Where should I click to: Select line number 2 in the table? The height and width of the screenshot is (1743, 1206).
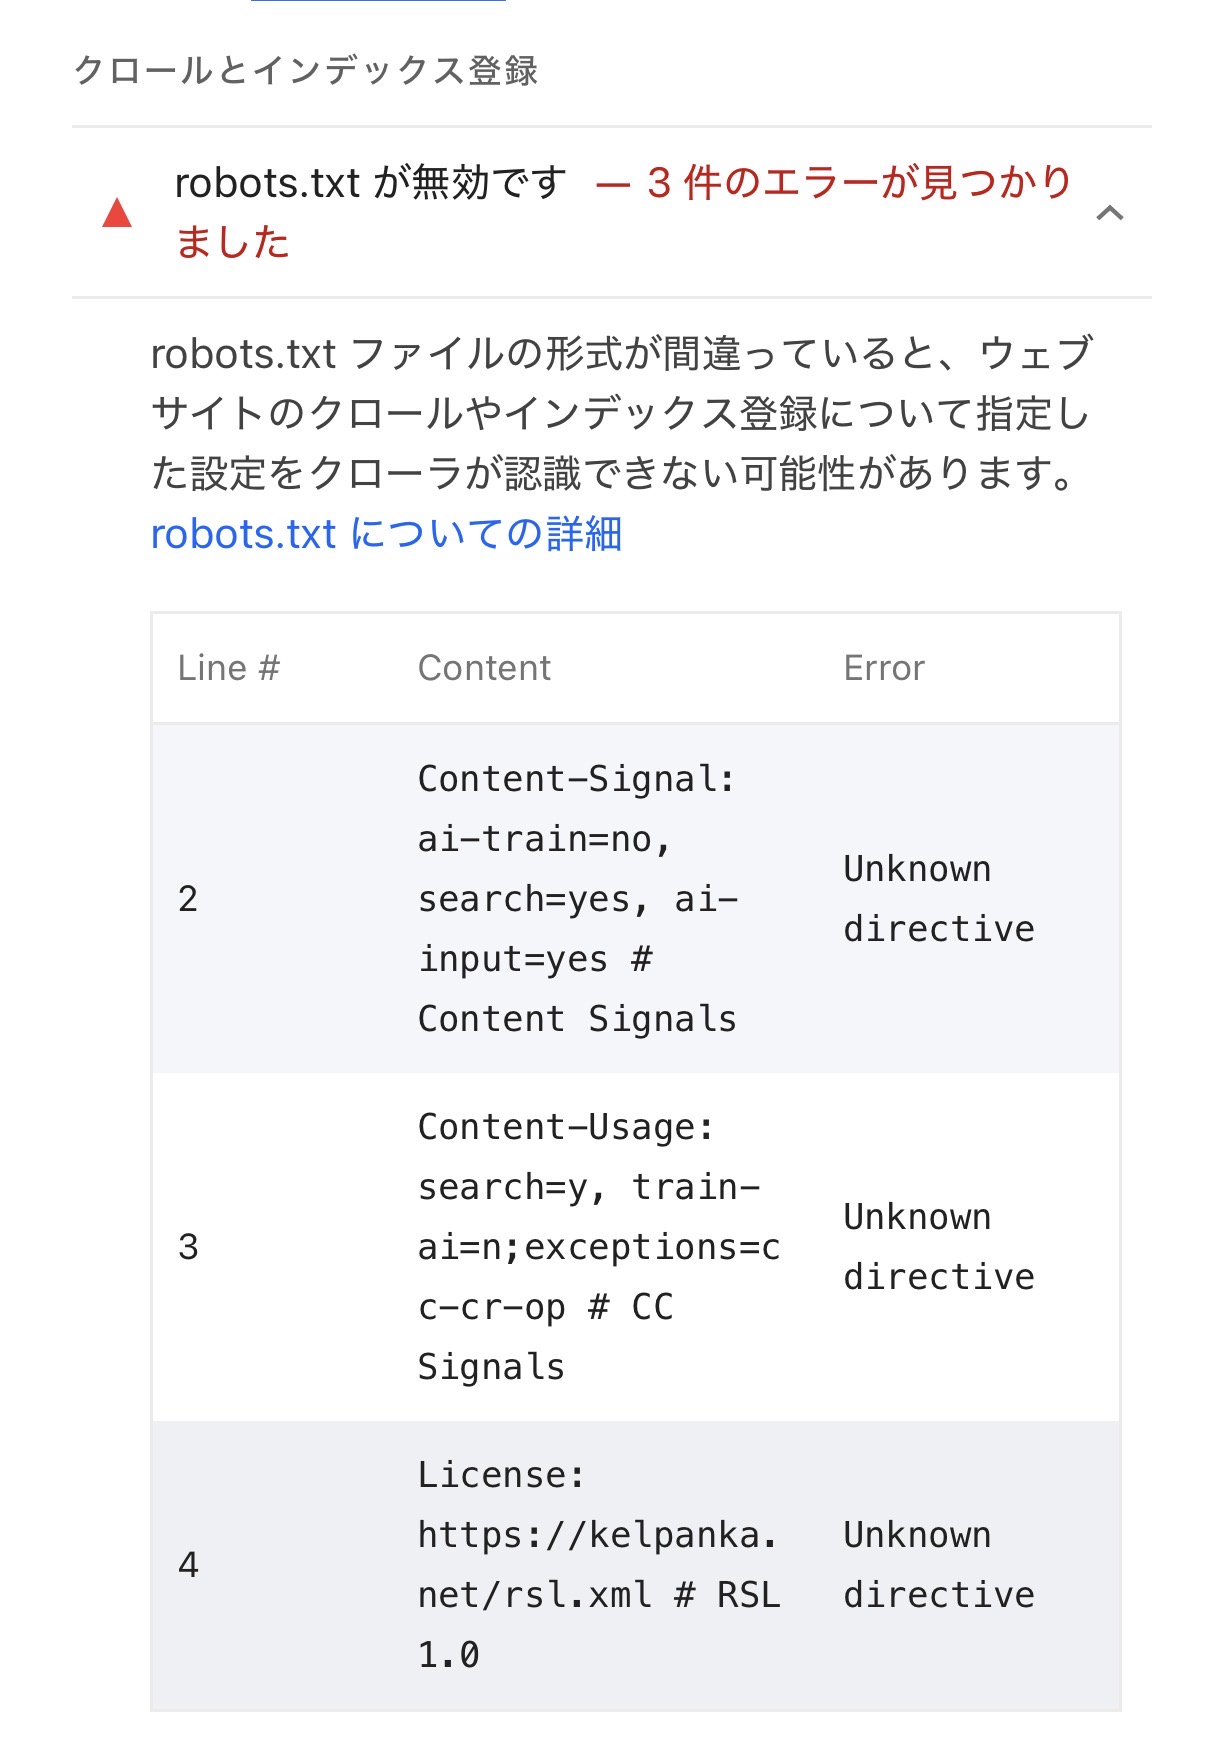pyautogui.click(x=188, y=899)
